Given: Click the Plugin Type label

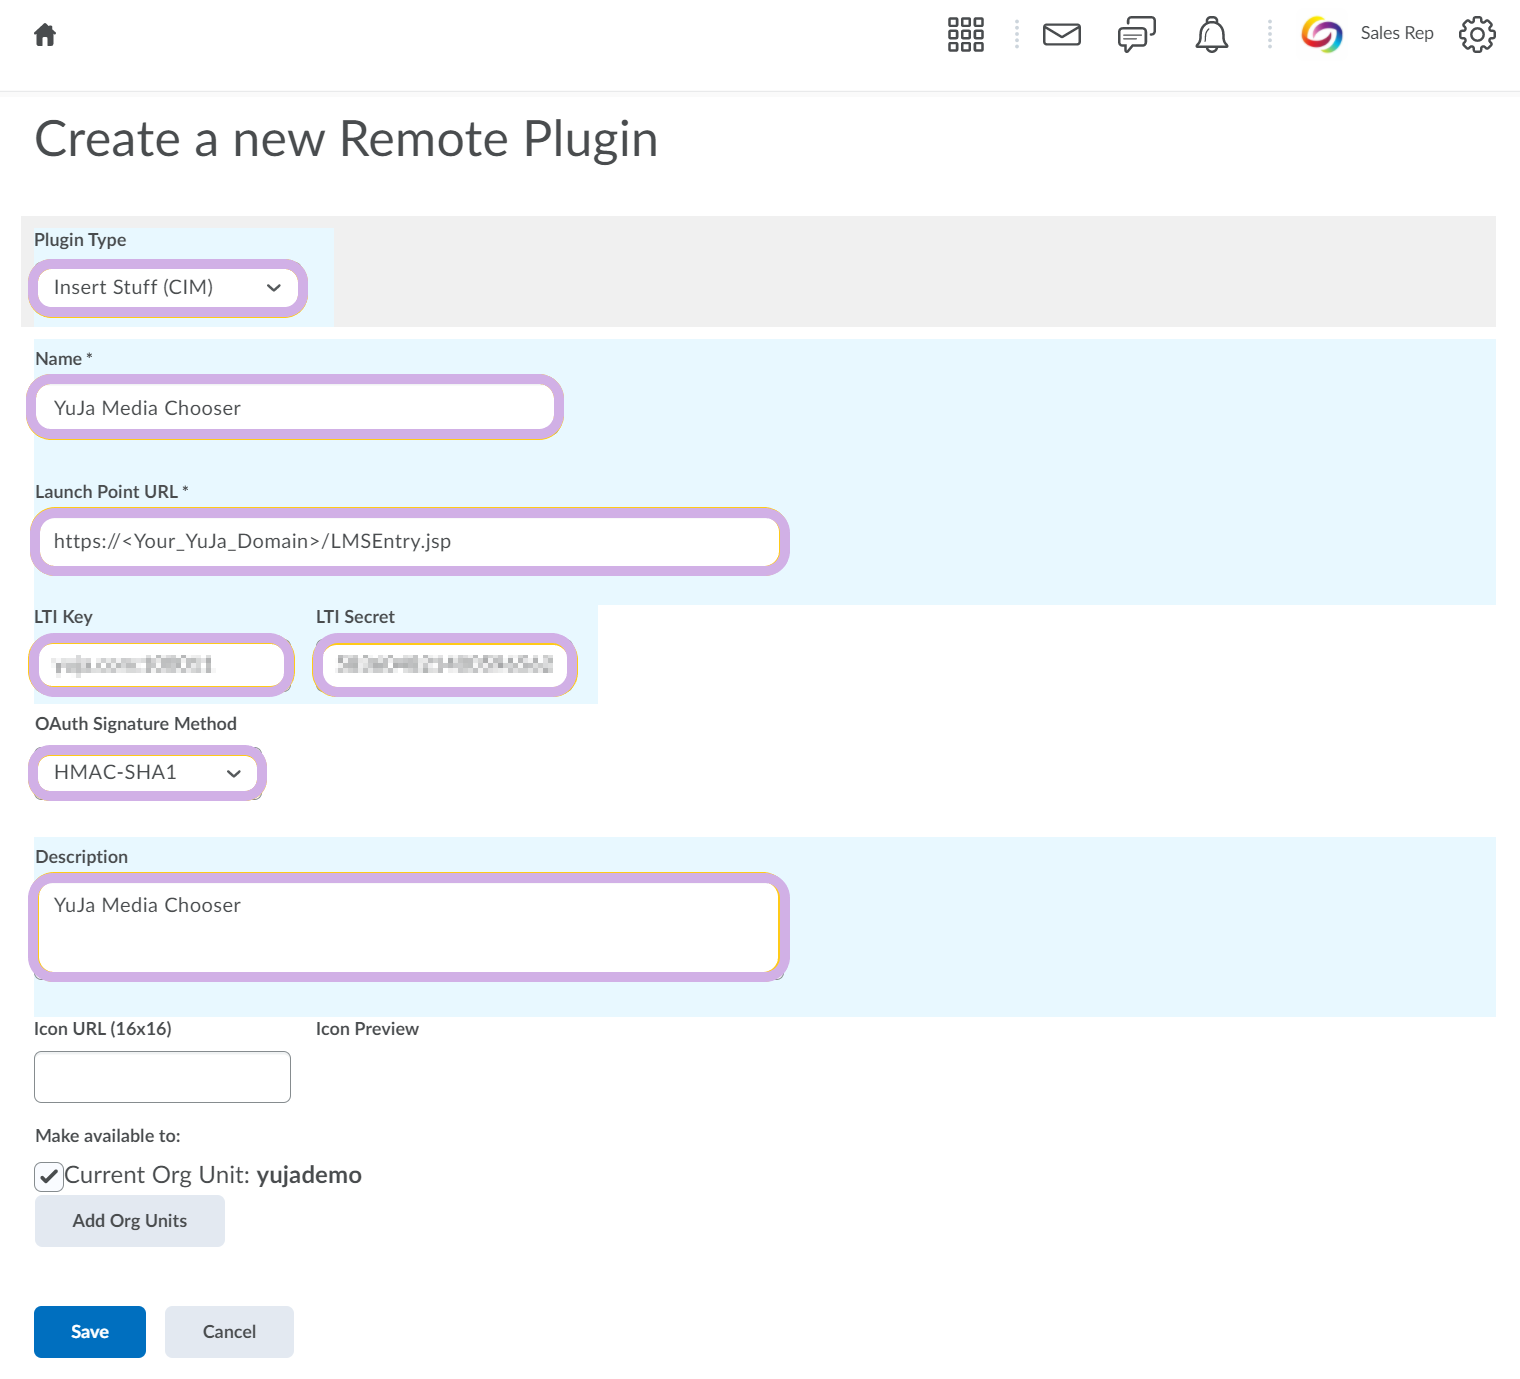Looking at the screenshot, I should (x=80, y=240).
